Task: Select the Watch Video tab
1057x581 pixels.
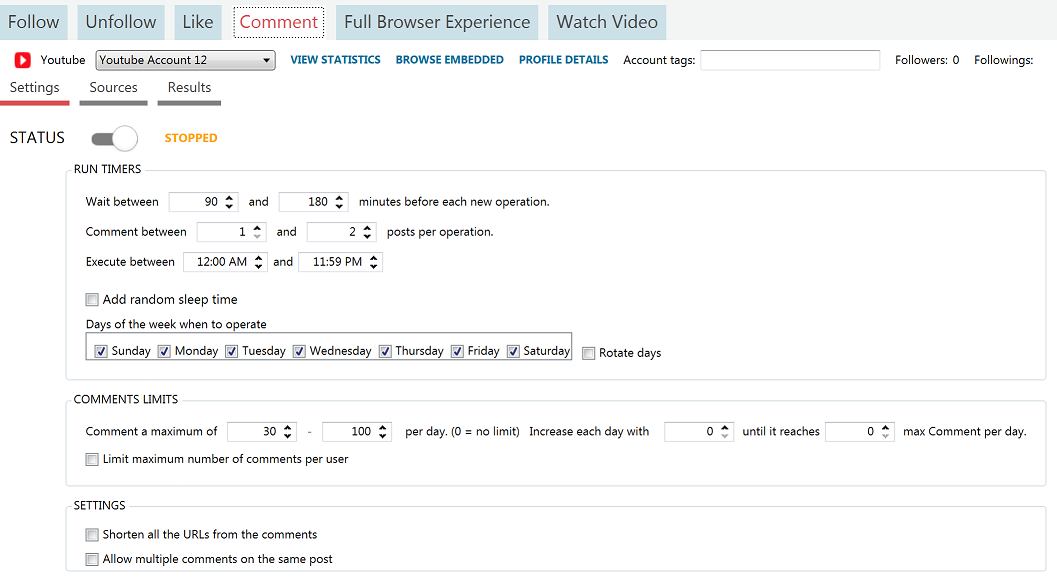Action: pos(607,22)
